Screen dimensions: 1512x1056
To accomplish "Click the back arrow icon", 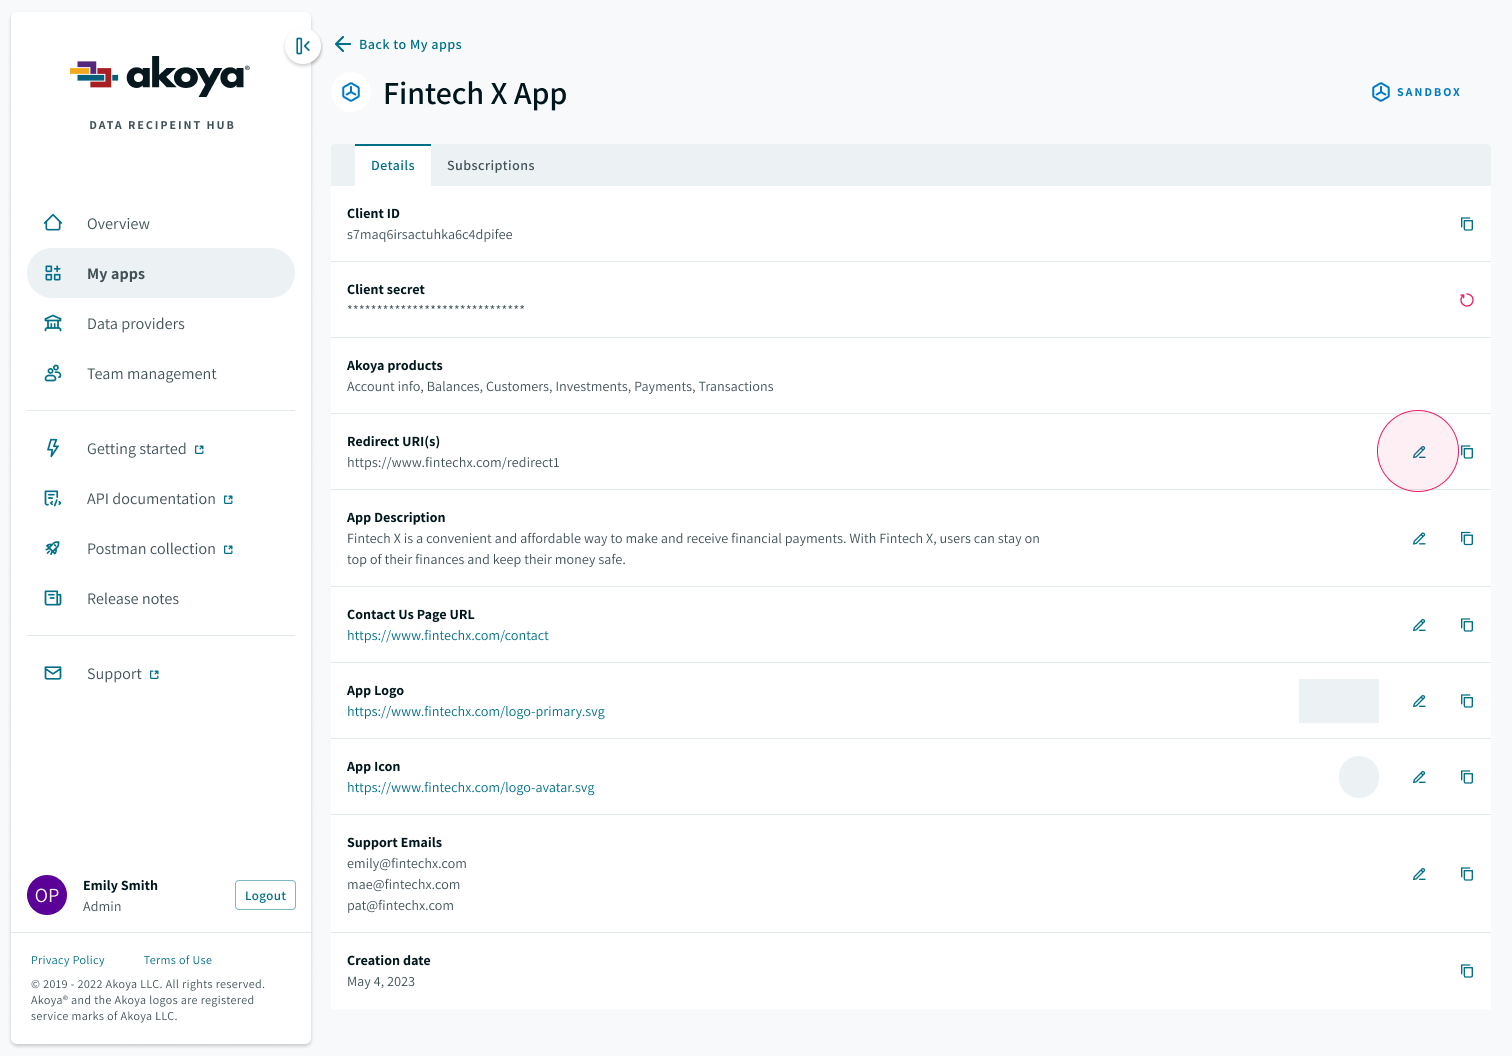I will 343,44.
